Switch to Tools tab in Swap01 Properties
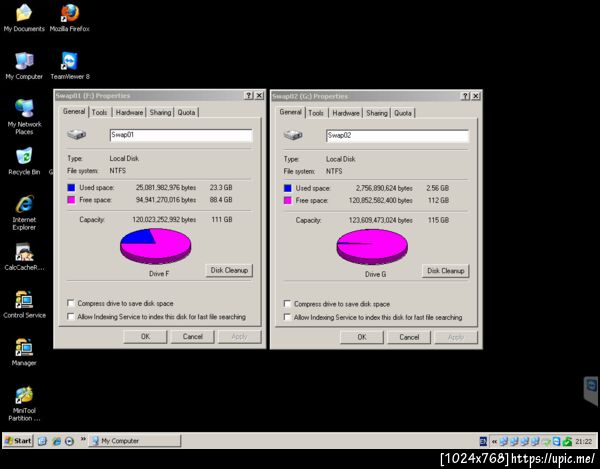Image resolution: width=600 pixels, height=469 pixels. click(99, 112)
